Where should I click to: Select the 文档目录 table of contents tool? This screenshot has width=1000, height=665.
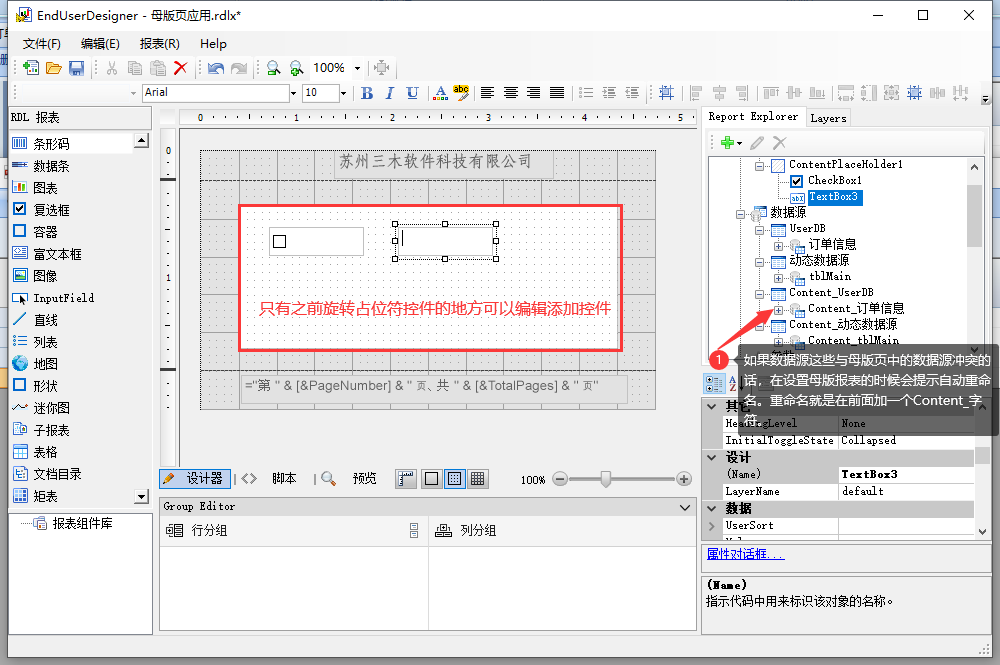(57, 474)
